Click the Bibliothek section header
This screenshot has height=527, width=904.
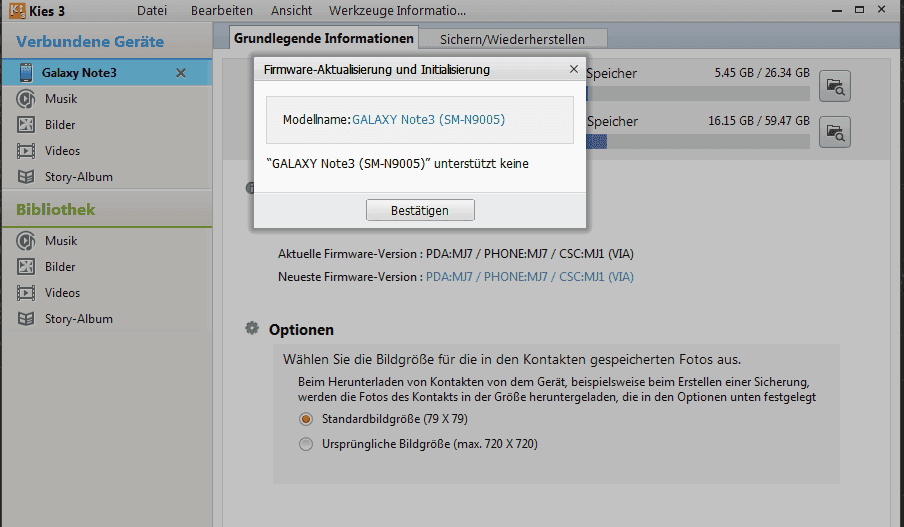(x=55, y=209)
